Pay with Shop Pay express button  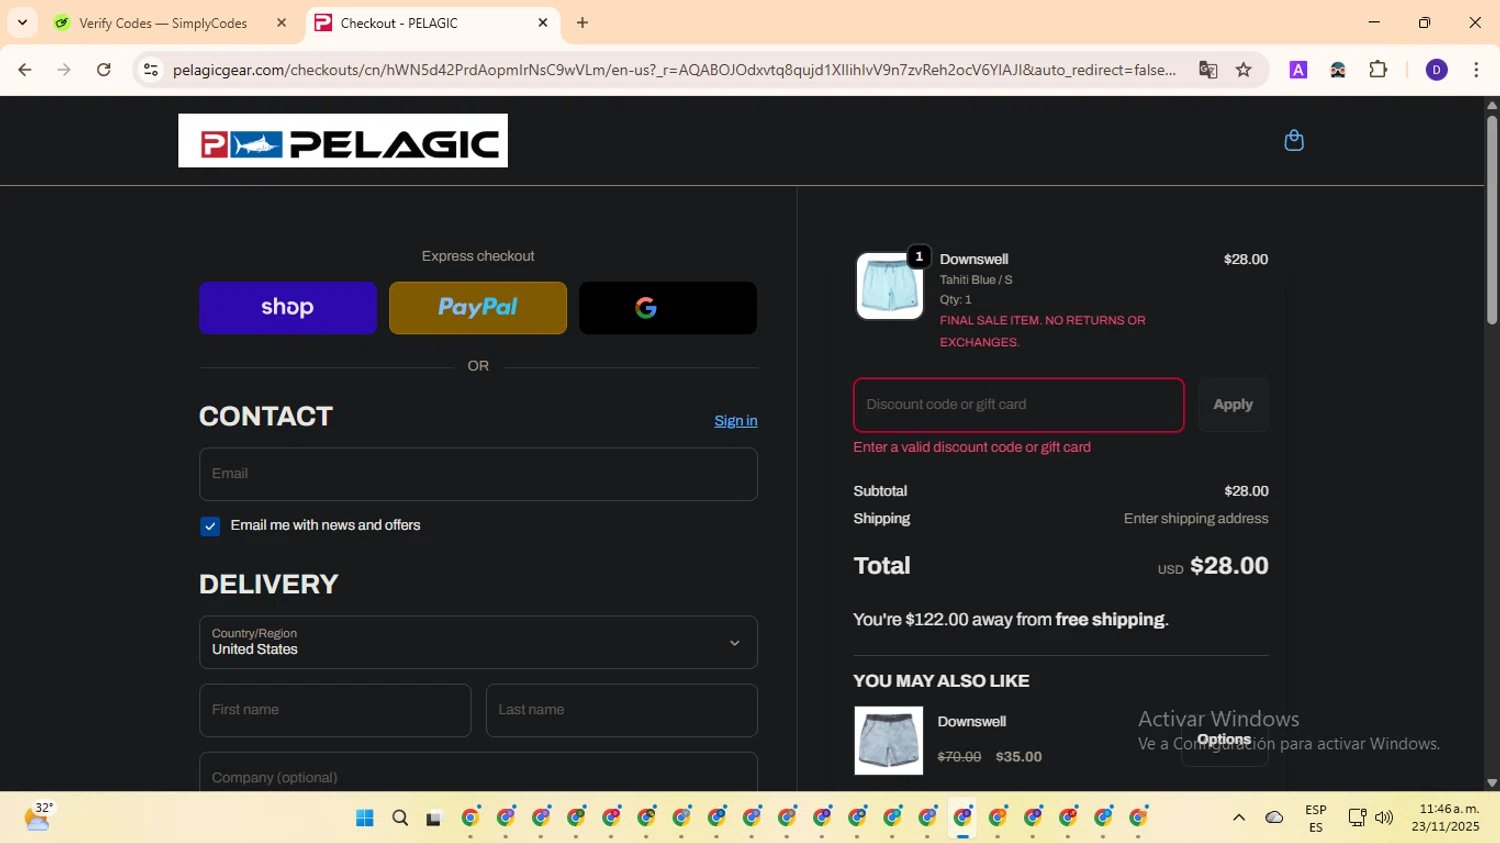[288, 307]
